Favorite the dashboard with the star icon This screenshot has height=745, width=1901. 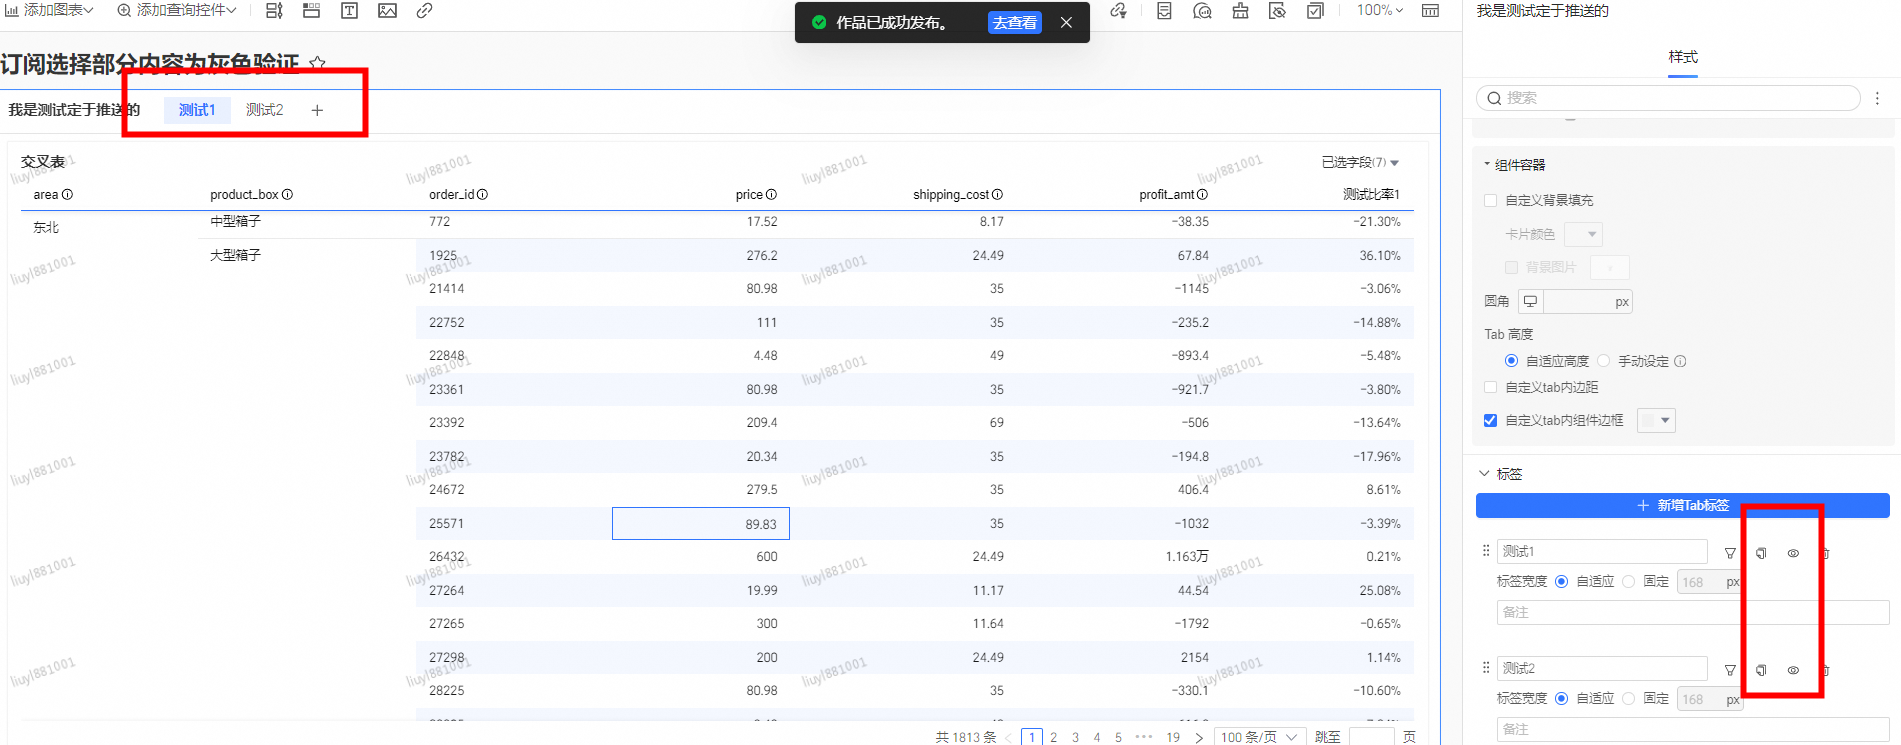(317, 63)
